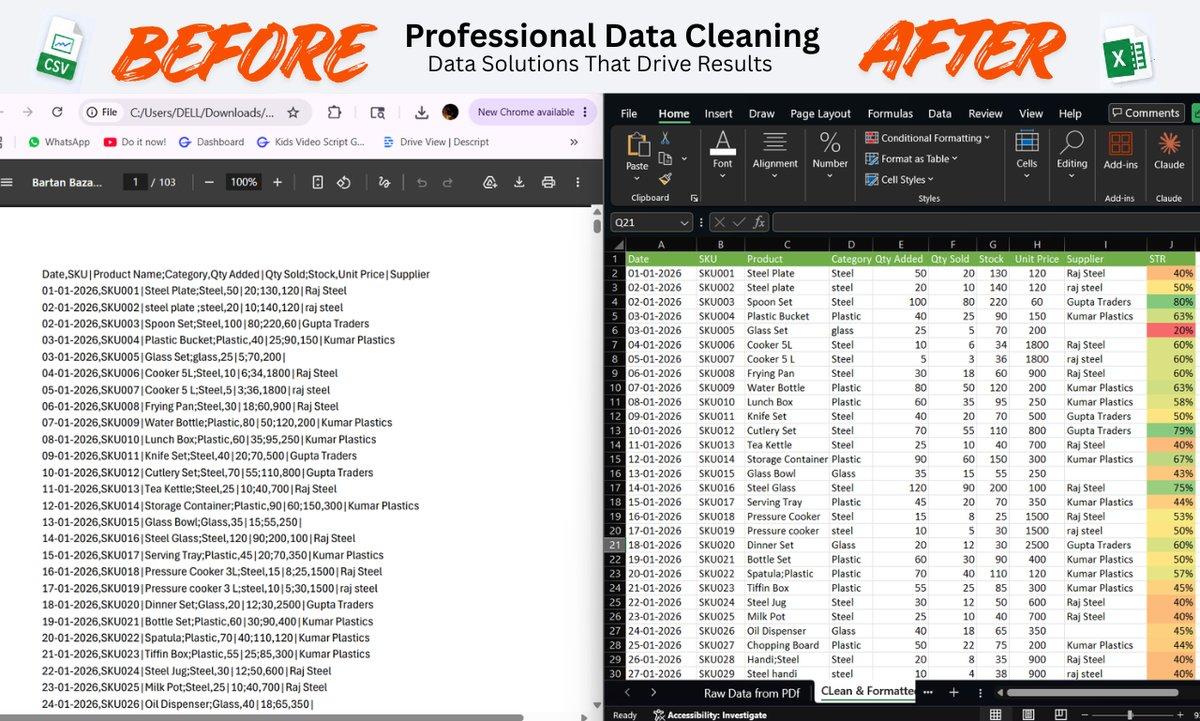Image resolution: width=1200 pixels, height=721 pixels.
Task: Open the Name Box dropdown showing Q21
Action: tap(684, 222)
